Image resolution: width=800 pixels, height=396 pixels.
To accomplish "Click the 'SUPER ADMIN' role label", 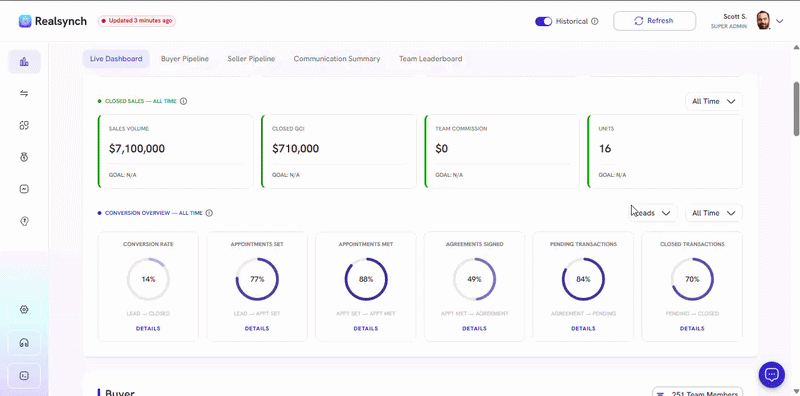I will click(729, 27).
